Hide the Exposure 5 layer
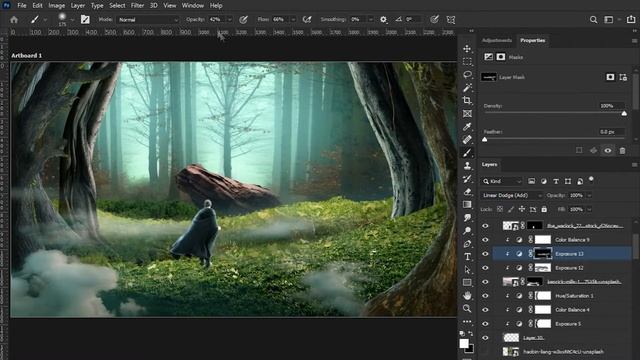 point(485,324)
